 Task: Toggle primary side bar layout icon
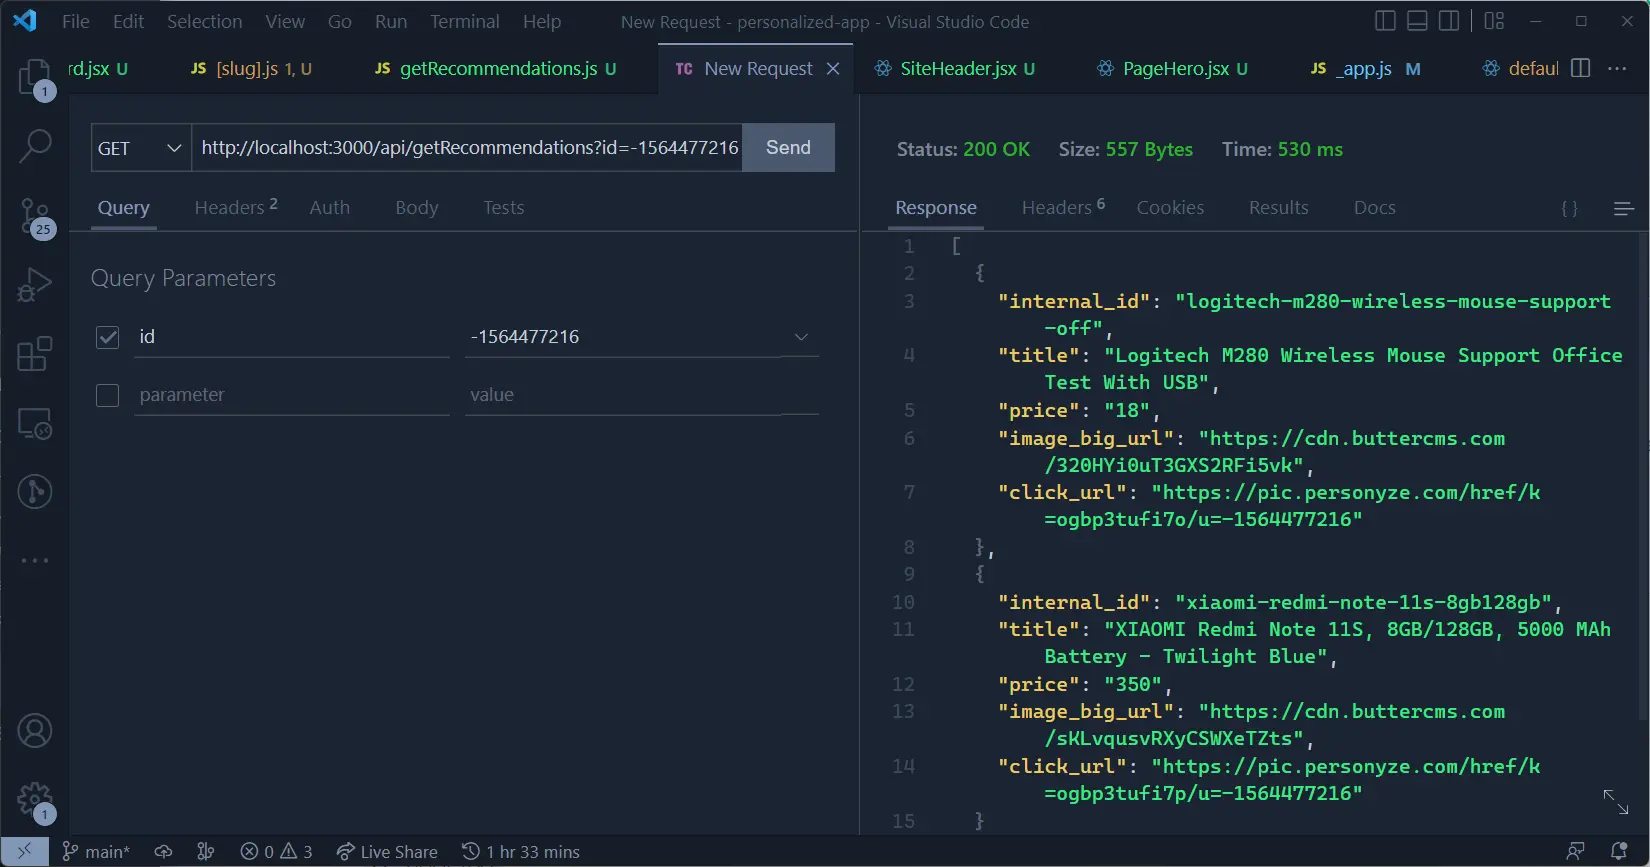pyautogui.click(x=1385, y=21)
